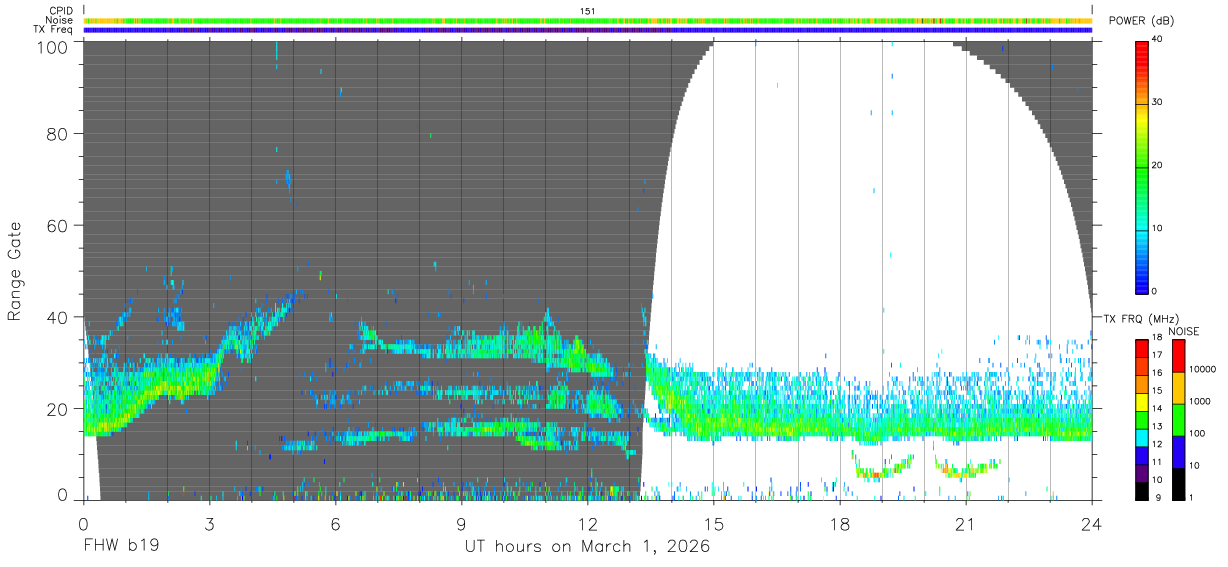1228x567 pixels.
Task: Click the 9 label on the UT hours axis
Action: pyautogui.click(x=462, y=523)
